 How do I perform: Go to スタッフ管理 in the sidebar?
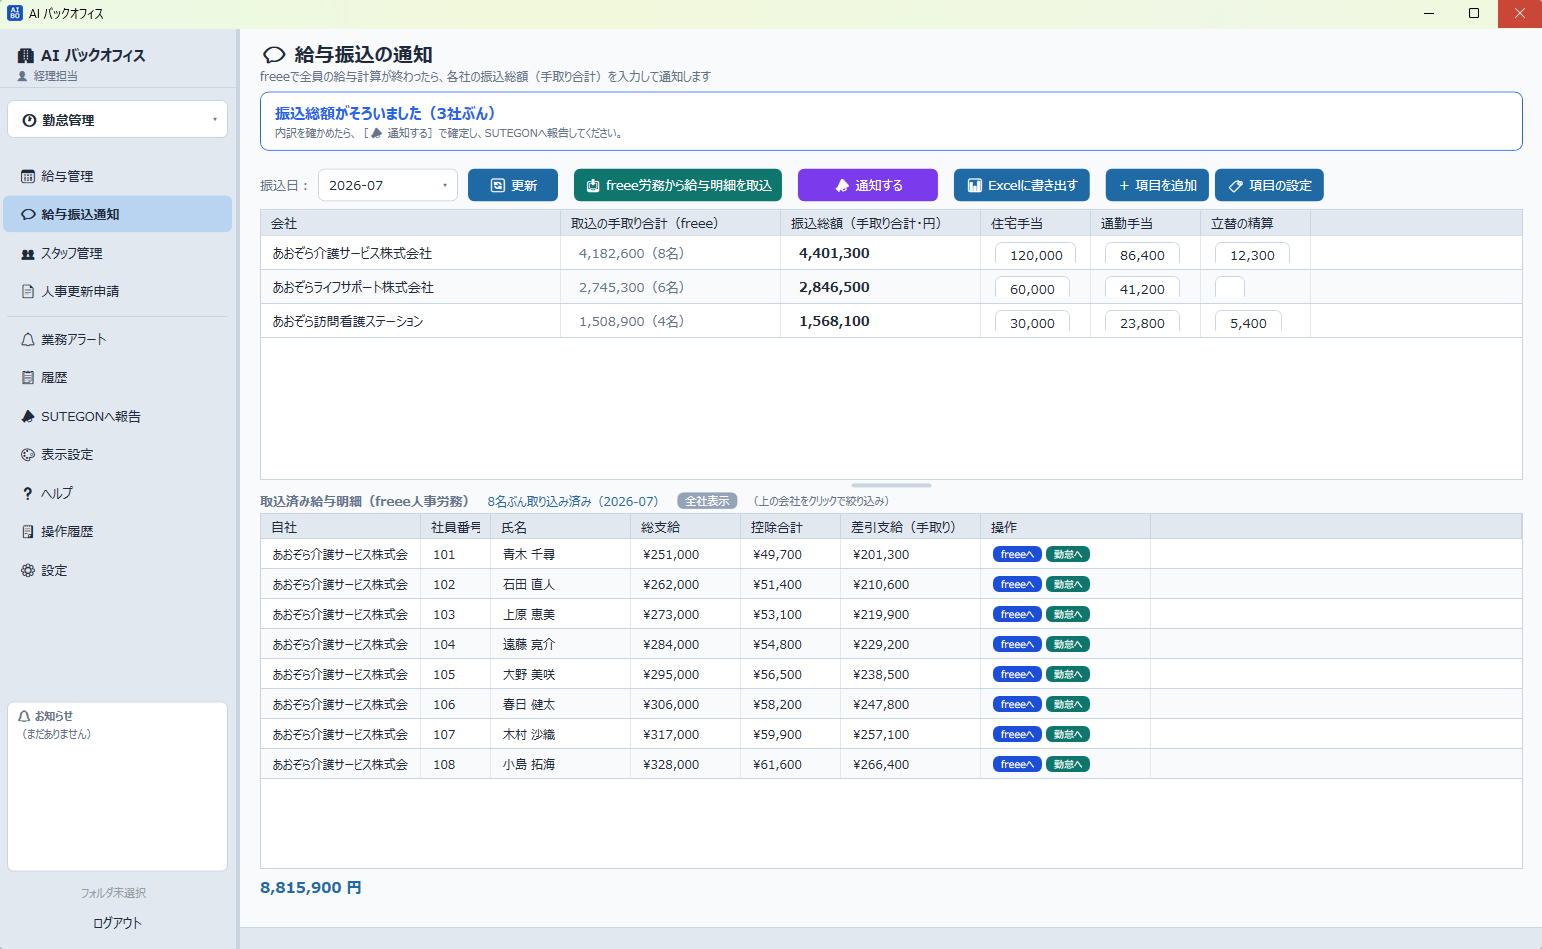[118, 253]
